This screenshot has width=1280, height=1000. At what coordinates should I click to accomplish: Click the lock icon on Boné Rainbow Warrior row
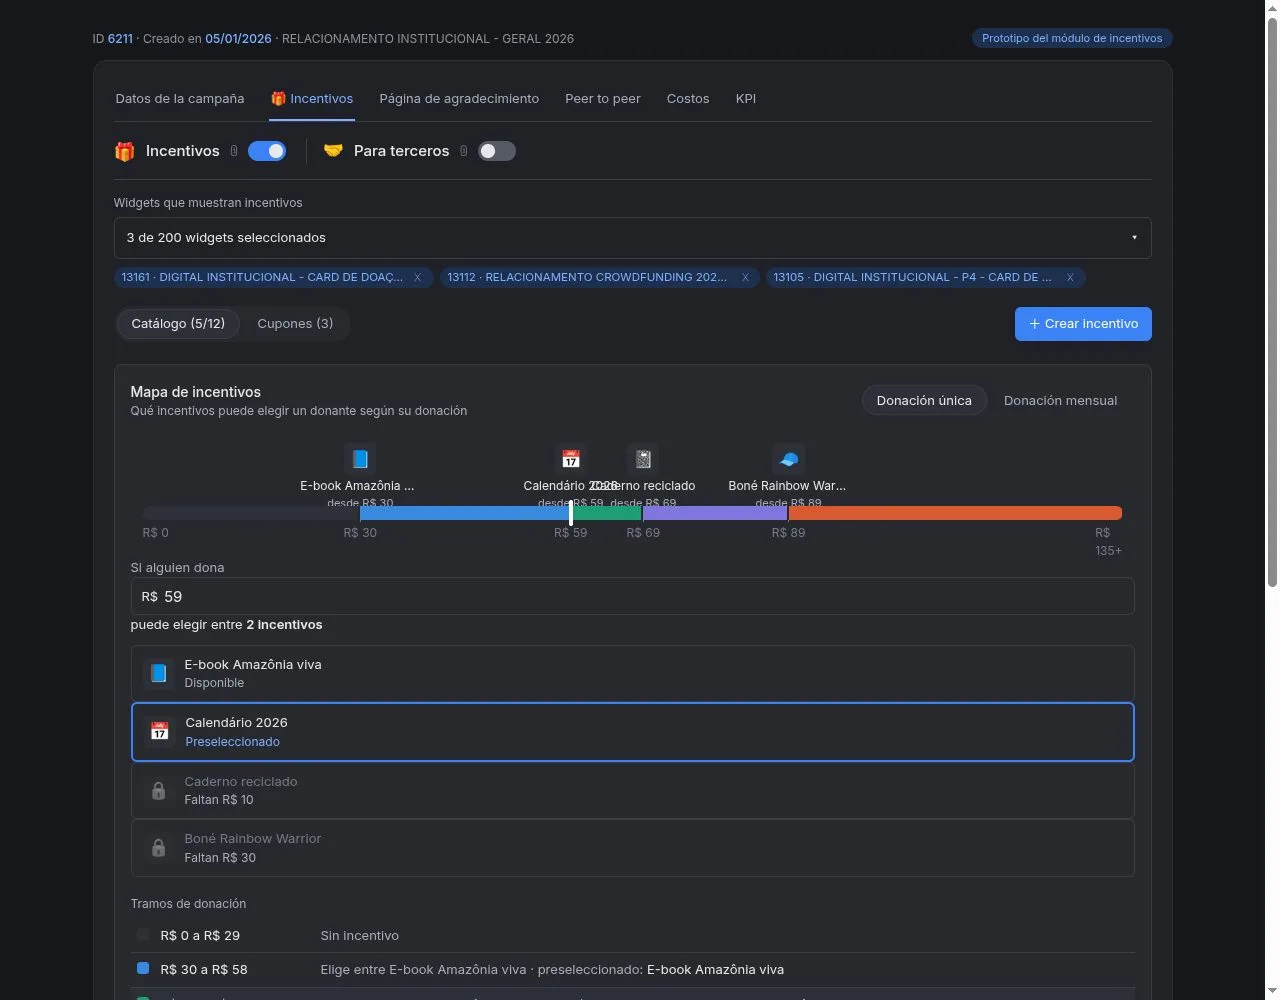point(158,848)
